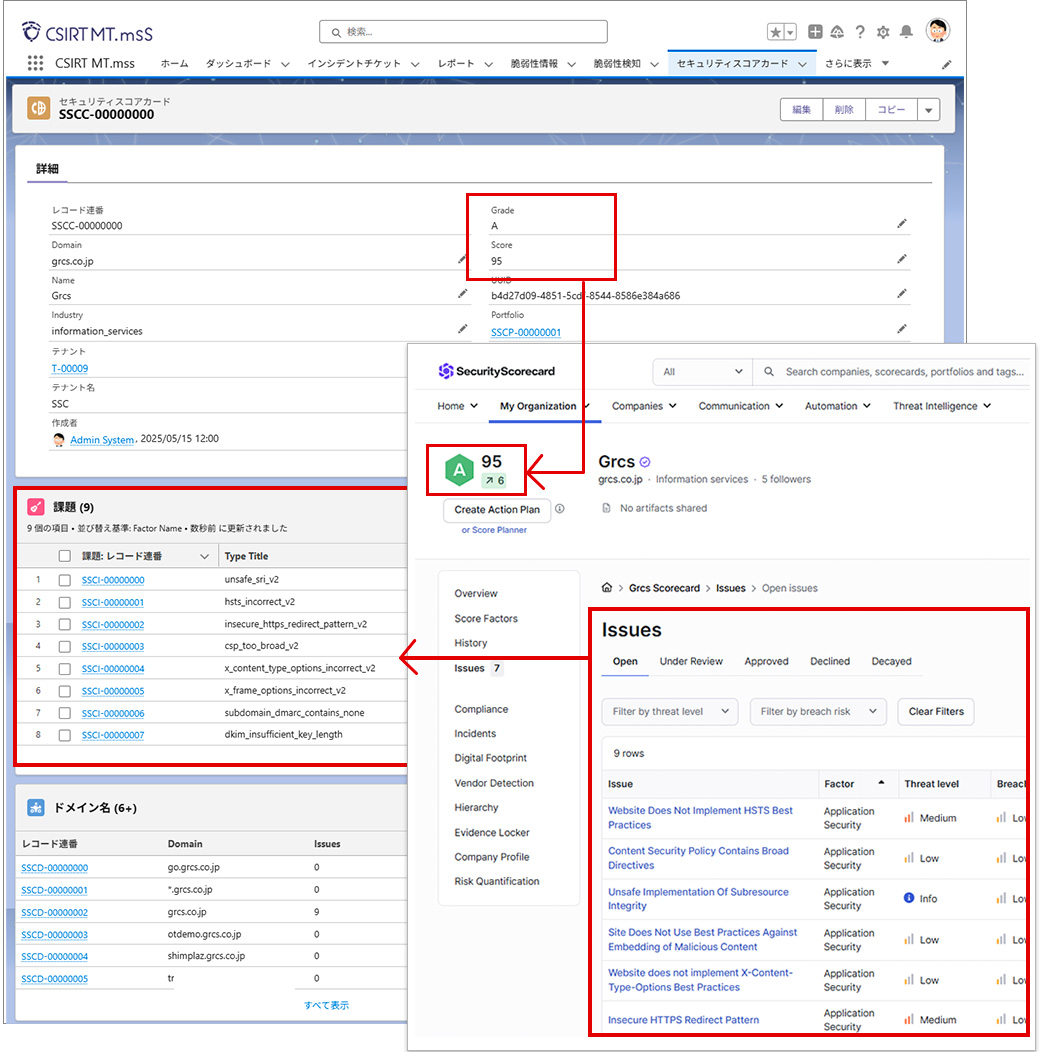Click the info icon beside Create Action Plan
1040x1052 pixels.
coord(560,509)
